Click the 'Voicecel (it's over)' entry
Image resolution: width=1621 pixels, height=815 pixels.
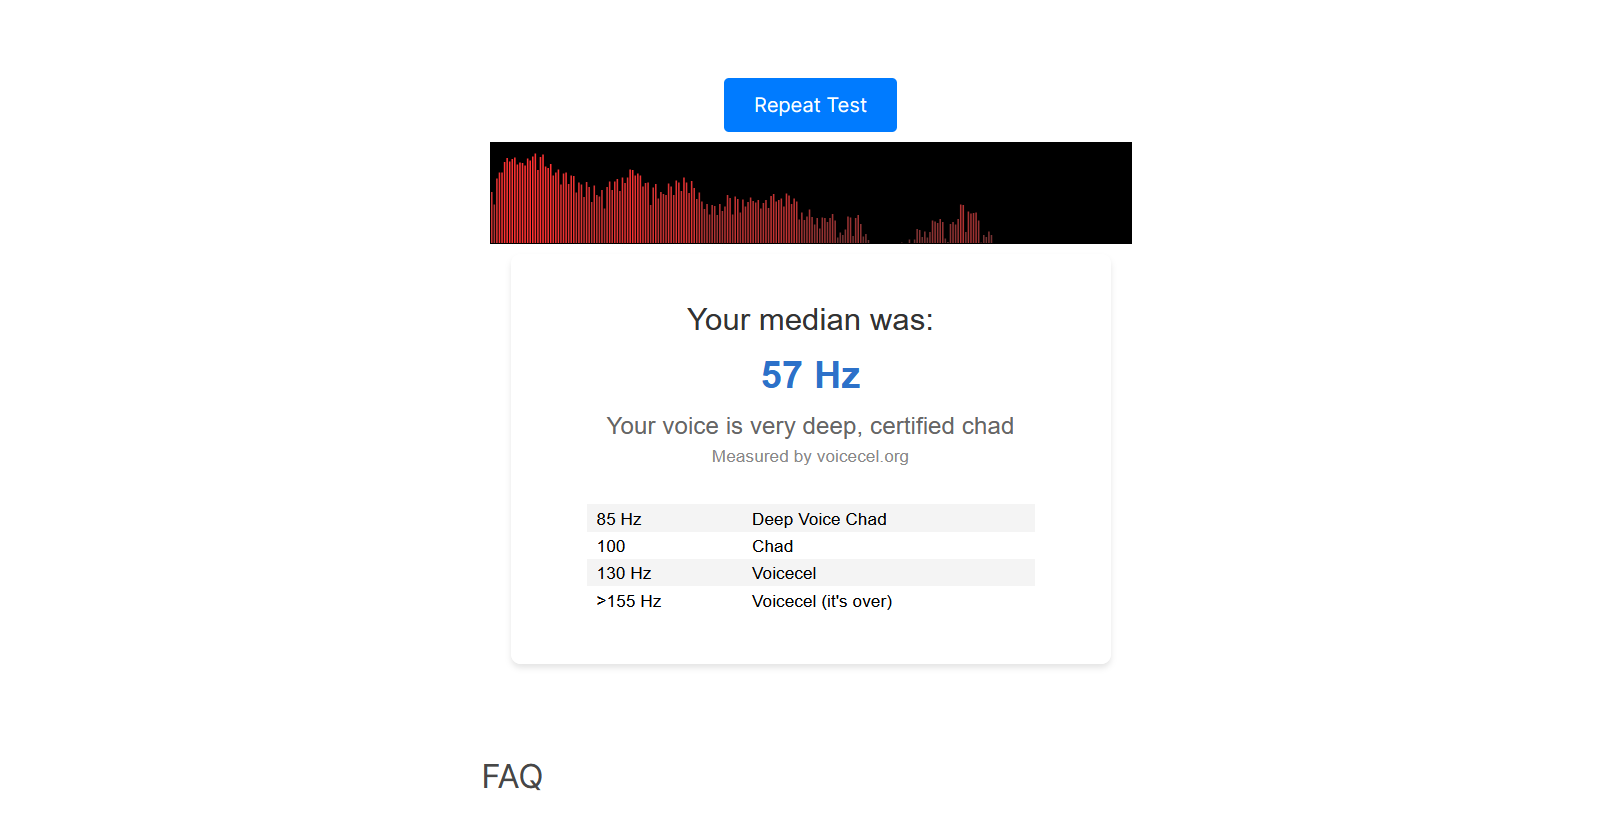click(822, 601)
